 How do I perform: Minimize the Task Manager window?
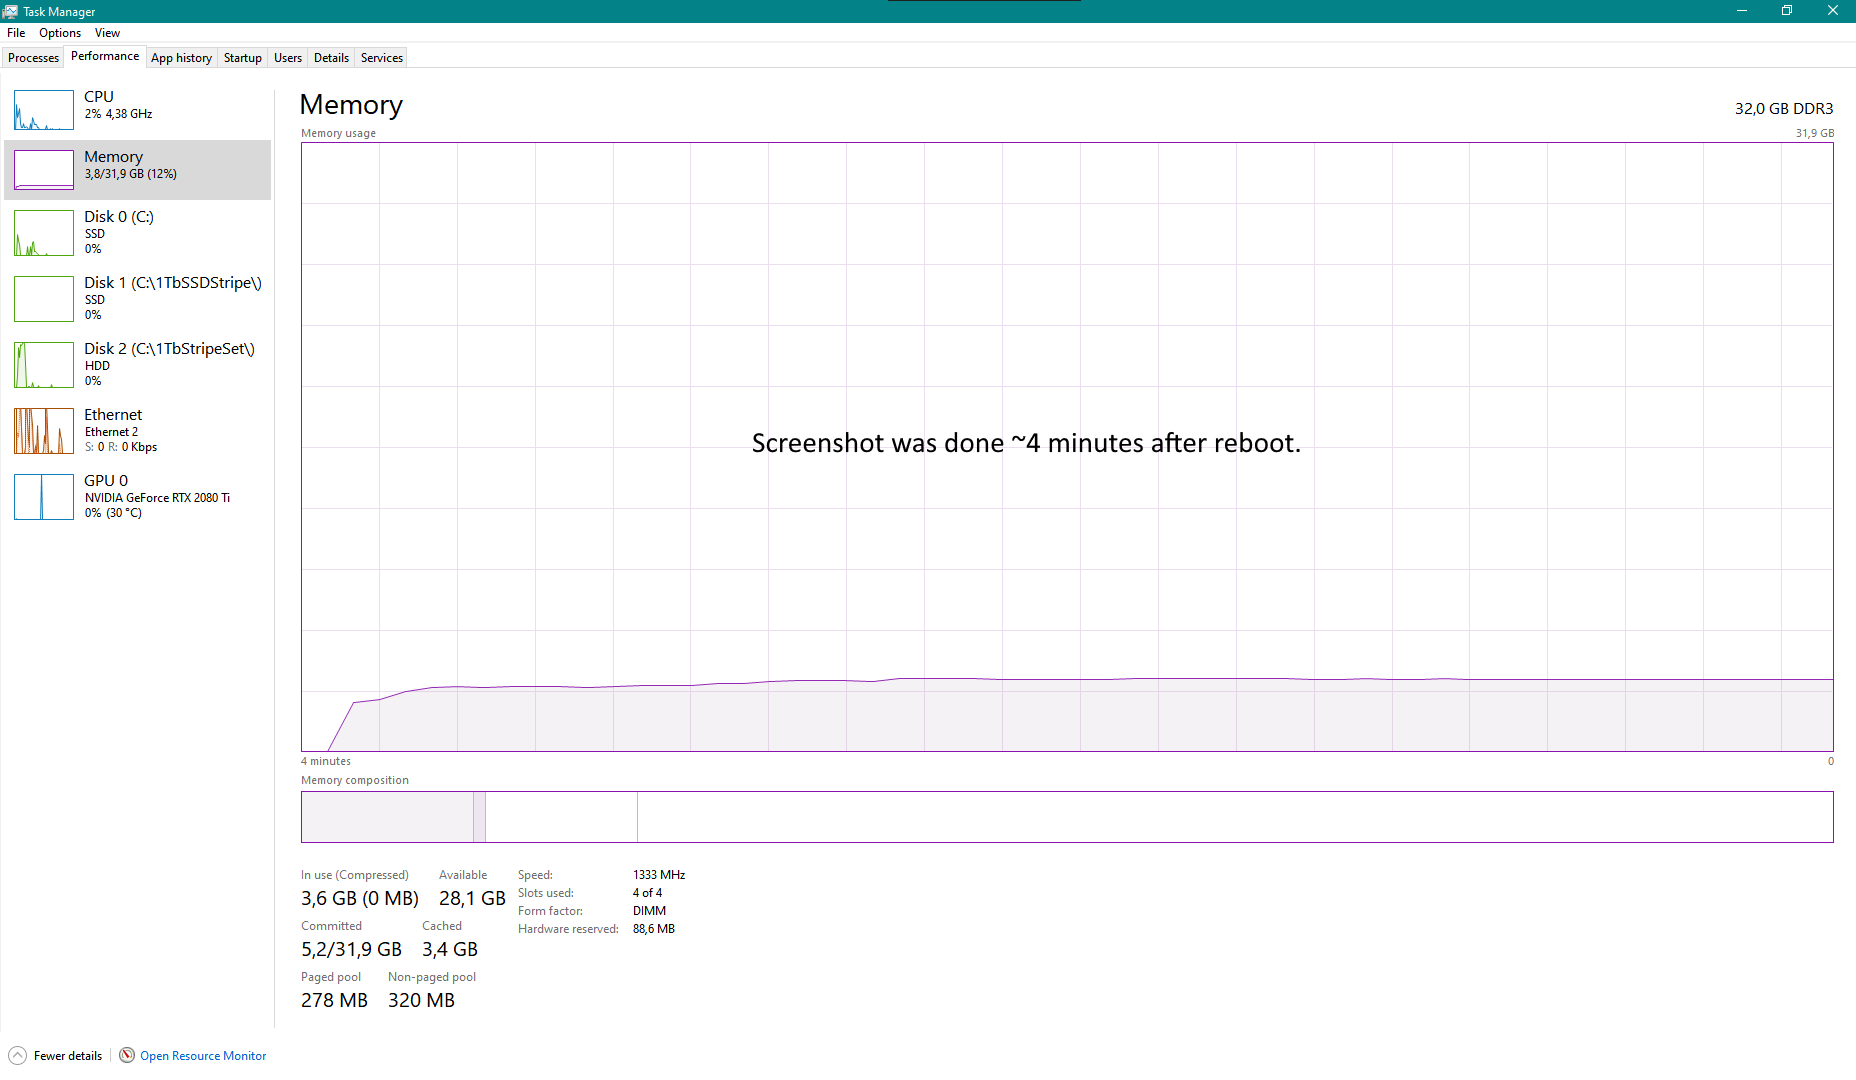1741,11
